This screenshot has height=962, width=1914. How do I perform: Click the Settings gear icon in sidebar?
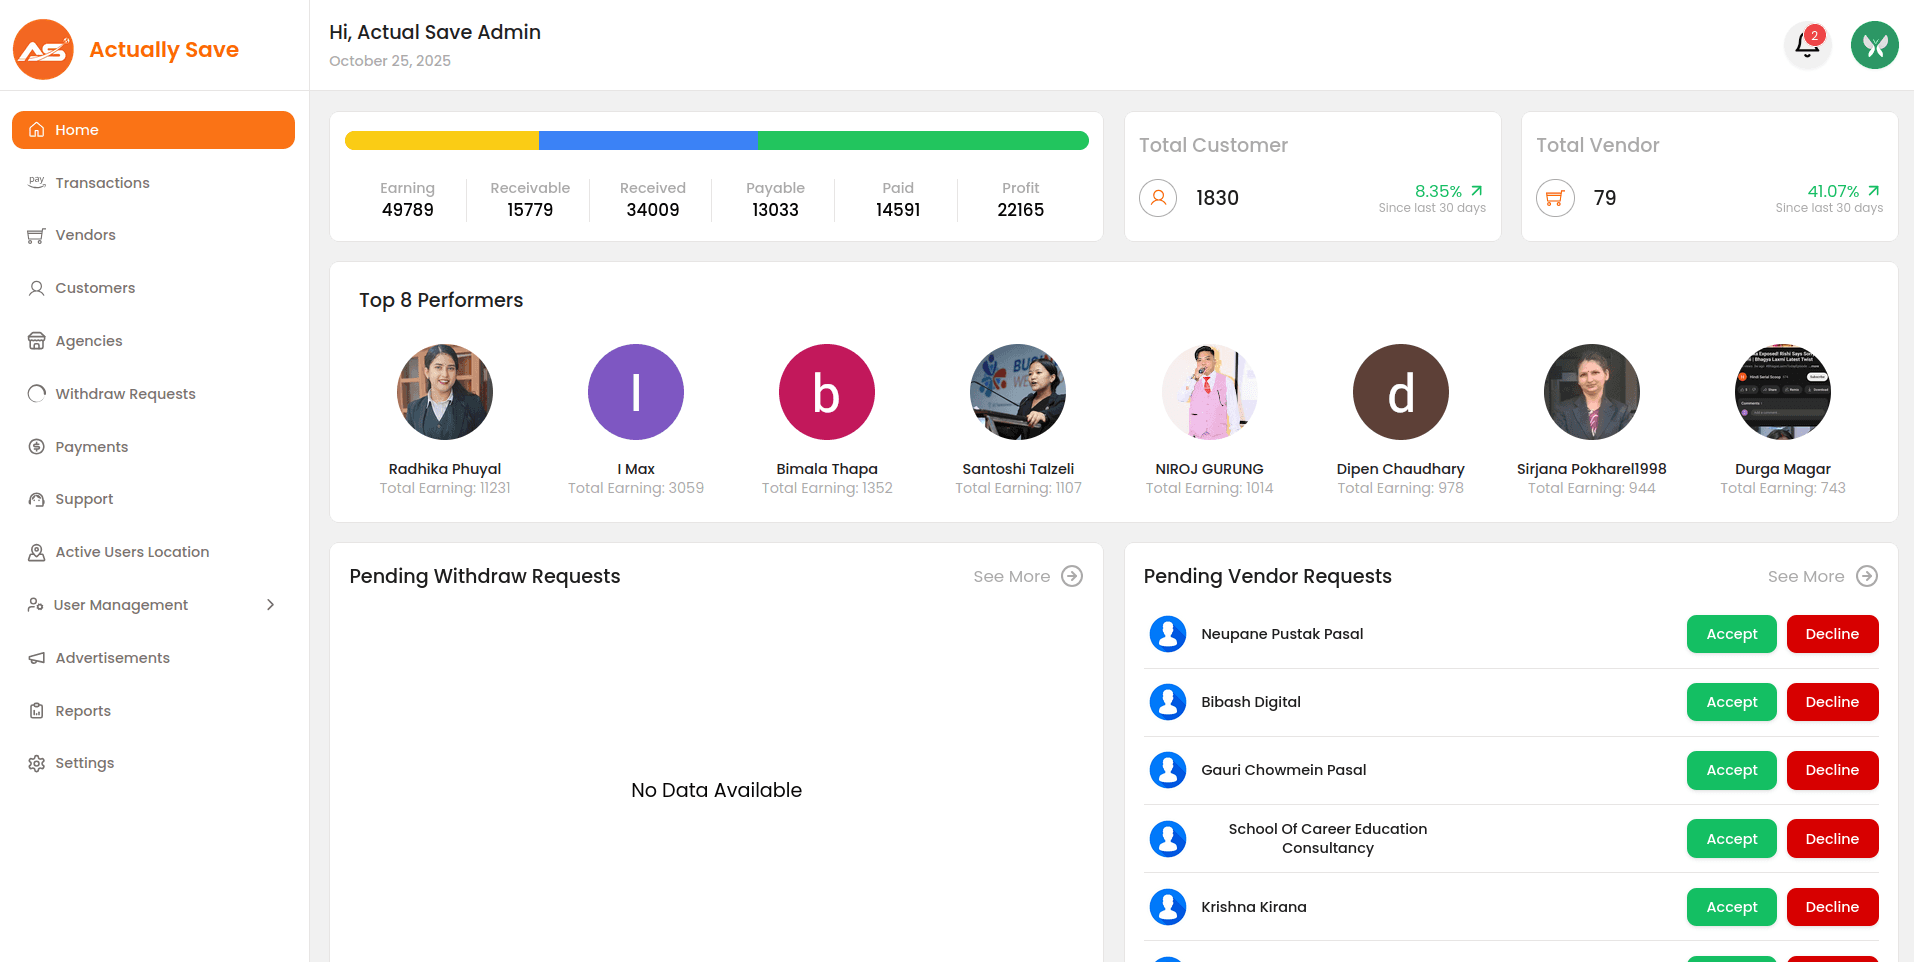37,763
